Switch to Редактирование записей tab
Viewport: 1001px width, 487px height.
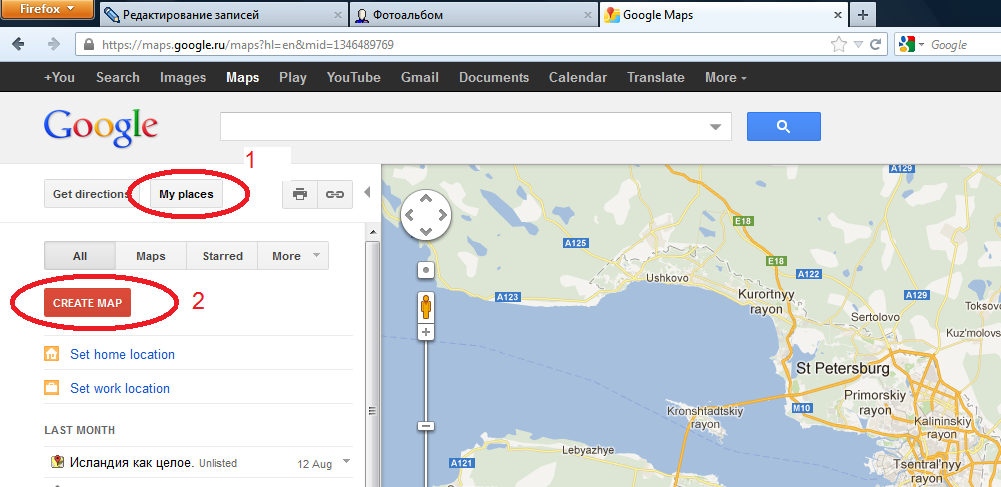point(224,15)
